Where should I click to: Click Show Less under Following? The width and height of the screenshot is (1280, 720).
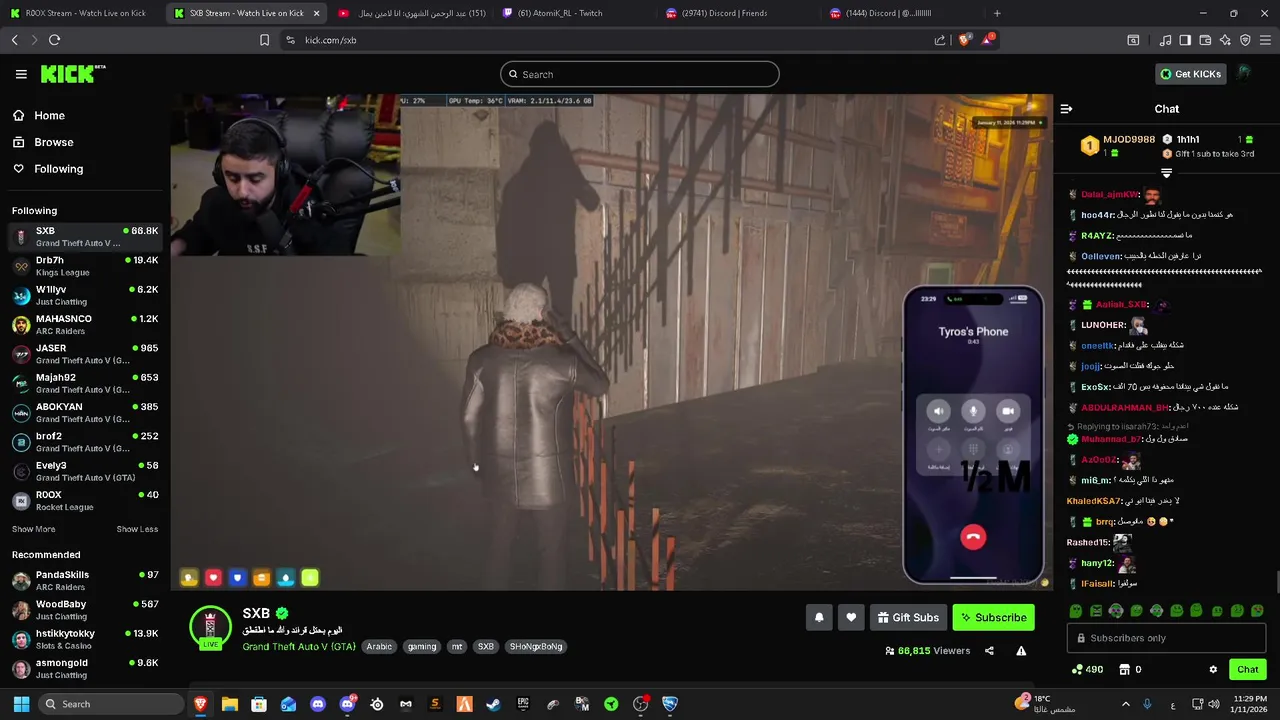(x=137, y=529)
